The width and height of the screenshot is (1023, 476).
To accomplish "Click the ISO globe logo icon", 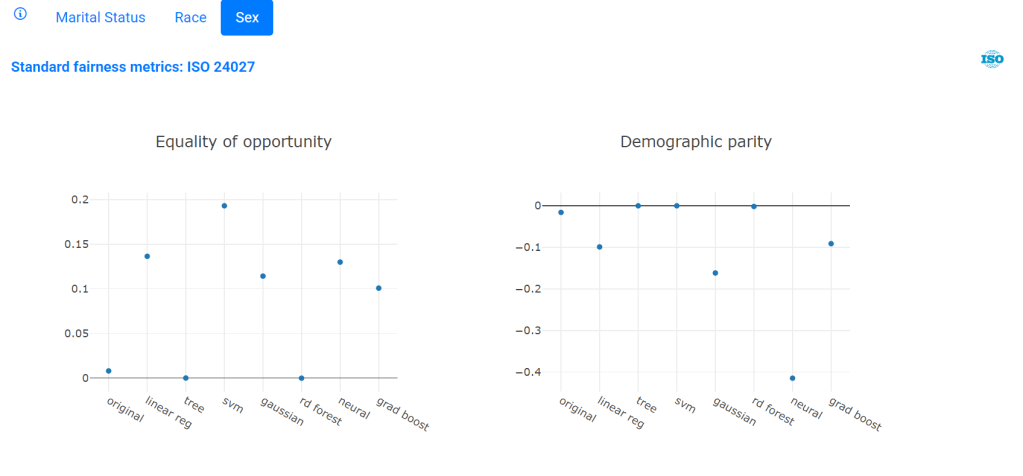I will [x=992, y=59].
